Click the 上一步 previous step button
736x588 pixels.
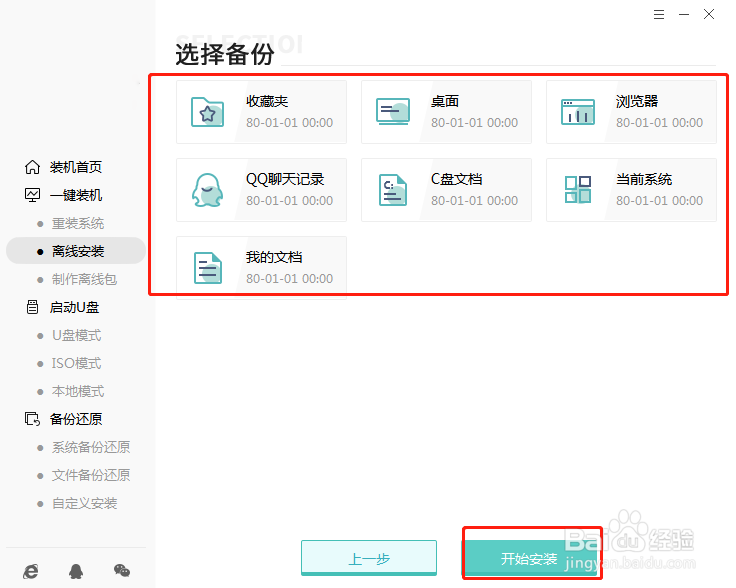coord(369,557)
